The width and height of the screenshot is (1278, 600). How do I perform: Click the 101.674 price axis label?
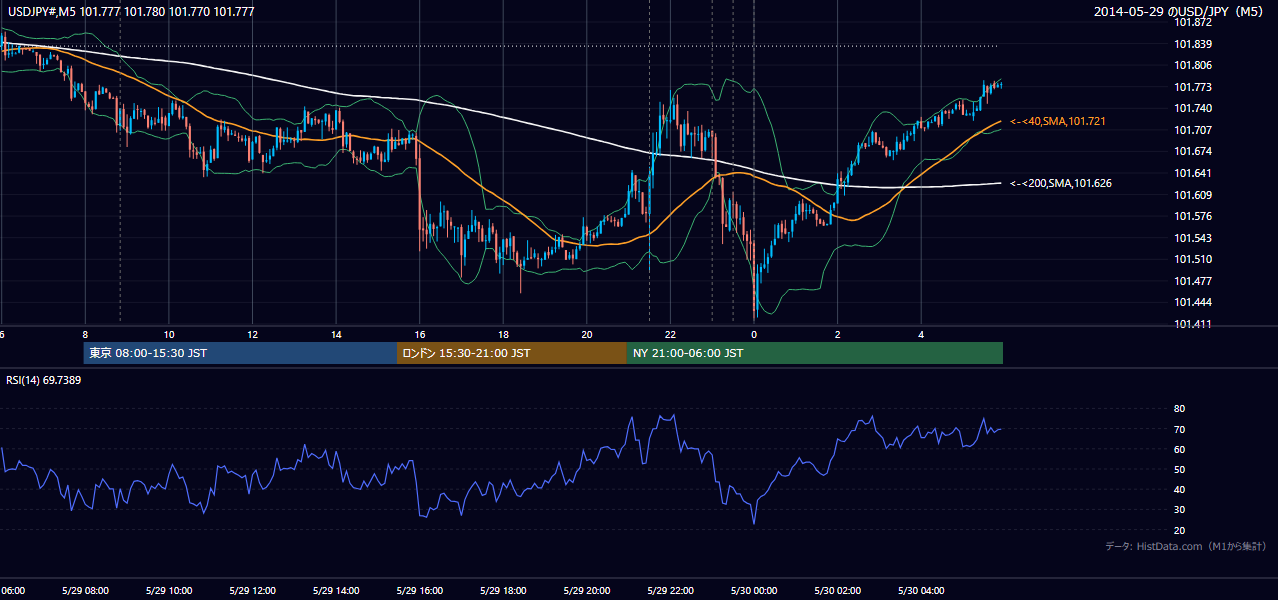click(1193, 151)
